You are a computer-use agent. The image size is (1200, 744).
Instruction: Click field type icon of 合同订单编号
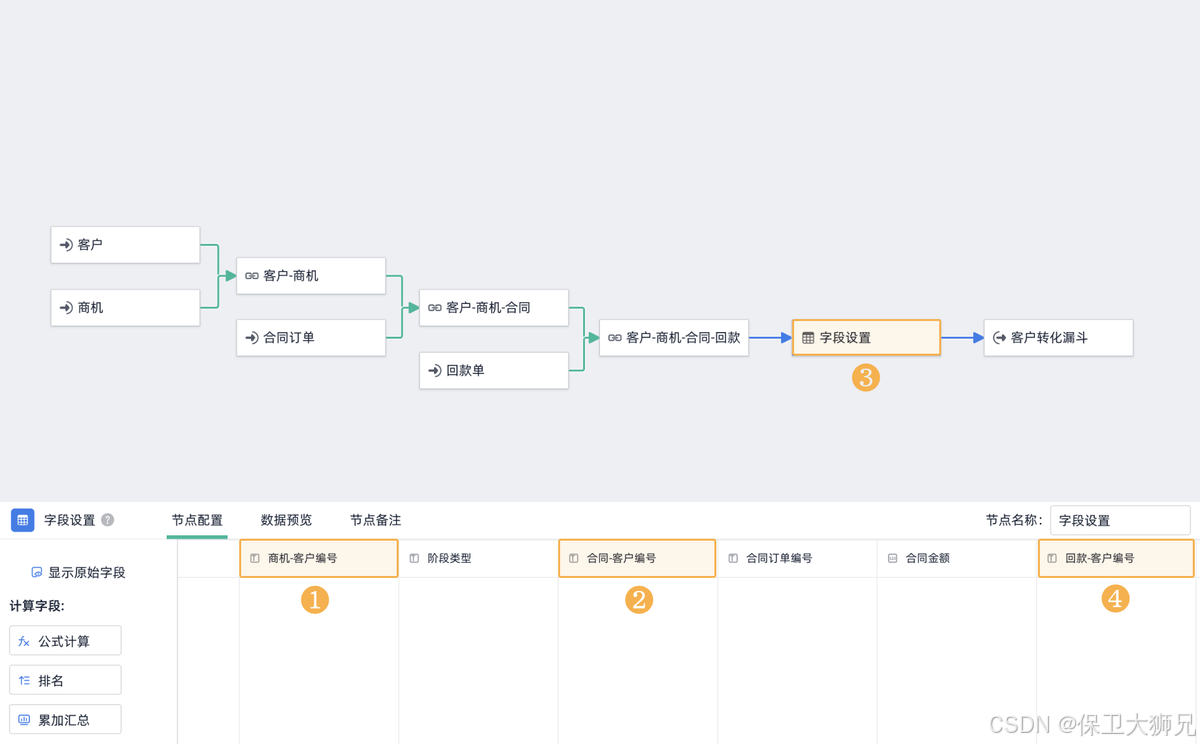coord(733,559)
